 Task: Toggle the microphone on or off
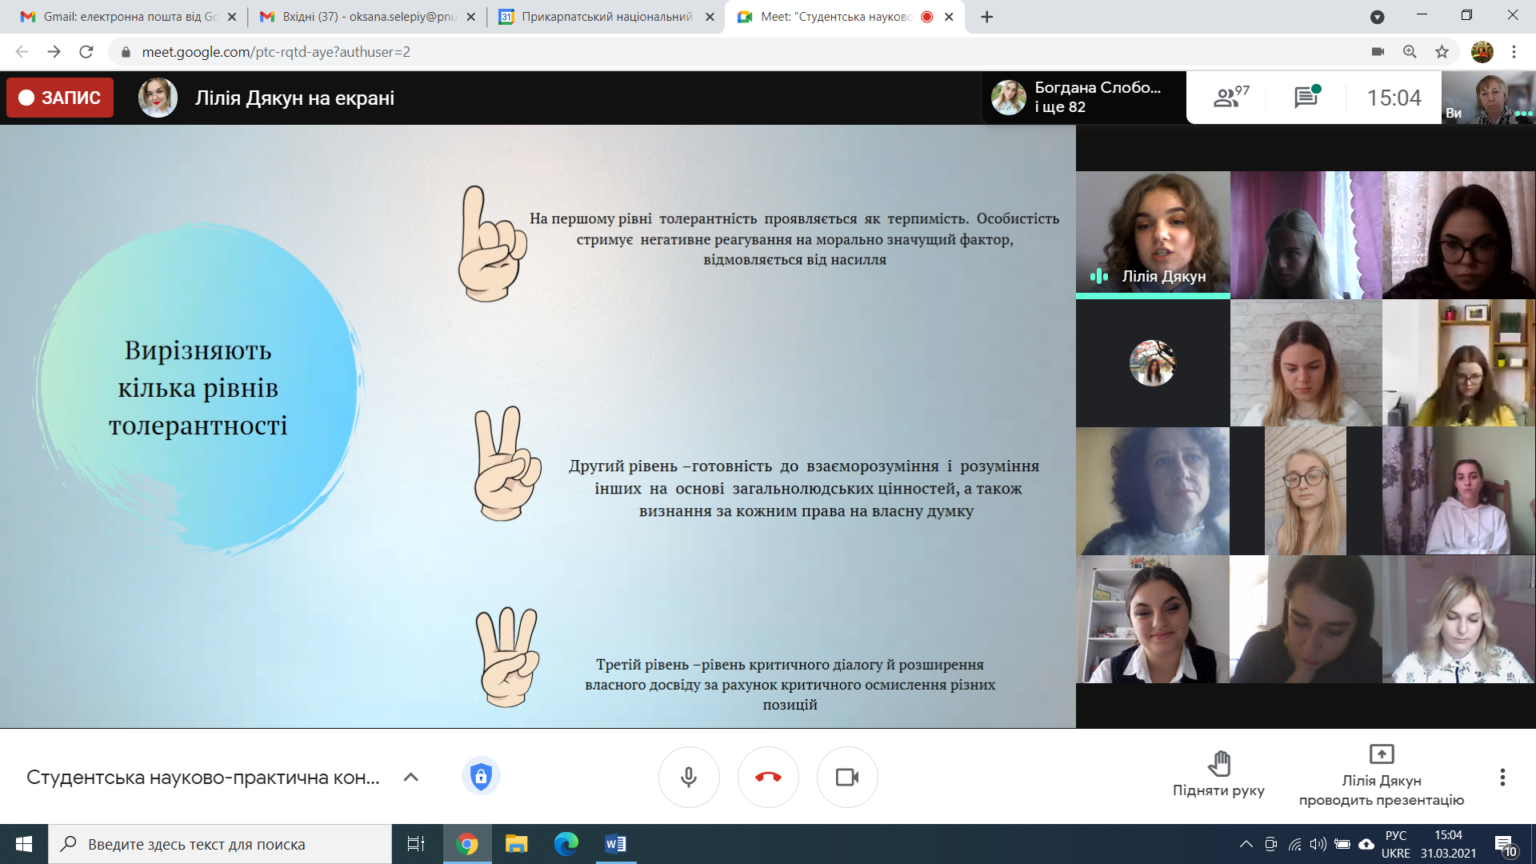pyautogui.click(x=689, y=777)
